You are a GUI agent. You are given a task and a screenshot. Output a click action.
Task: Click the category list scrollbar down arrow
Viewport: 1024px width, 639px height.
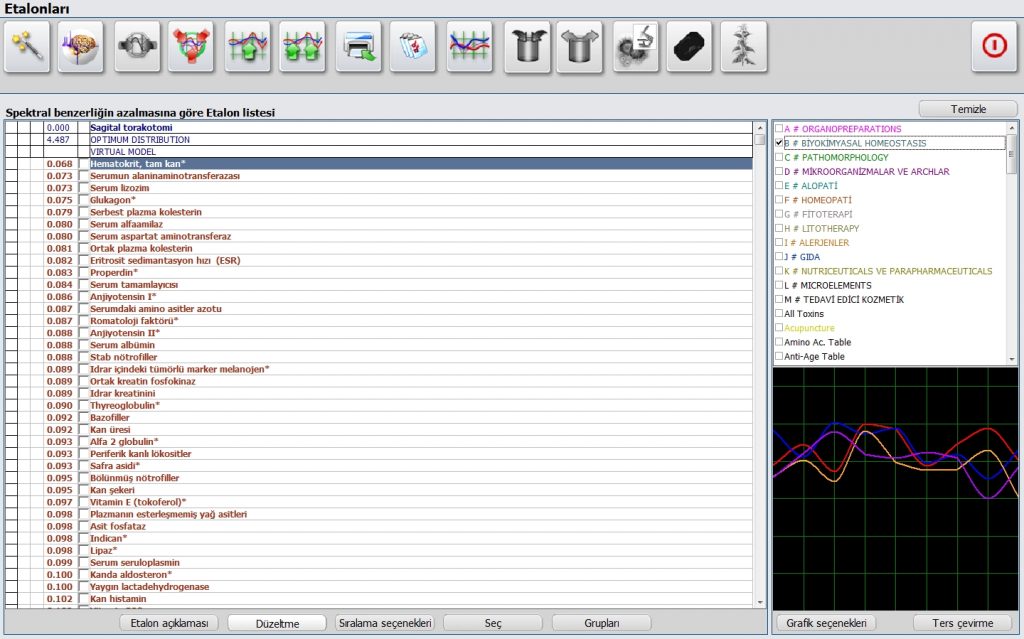1012,358
